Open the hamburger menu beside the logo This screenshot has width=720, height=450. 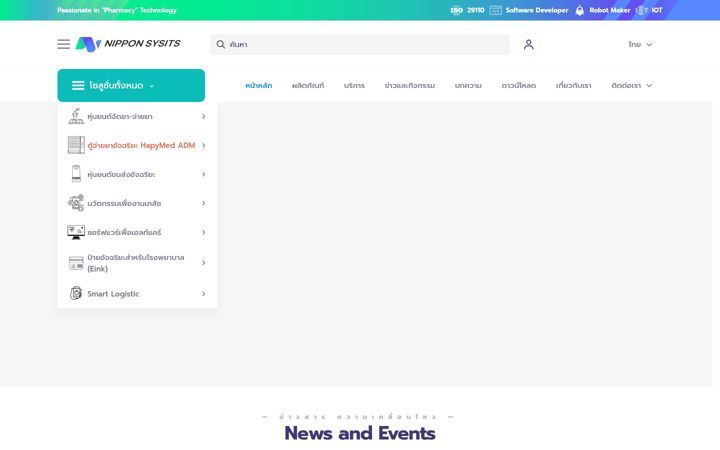tap(64, 44)
